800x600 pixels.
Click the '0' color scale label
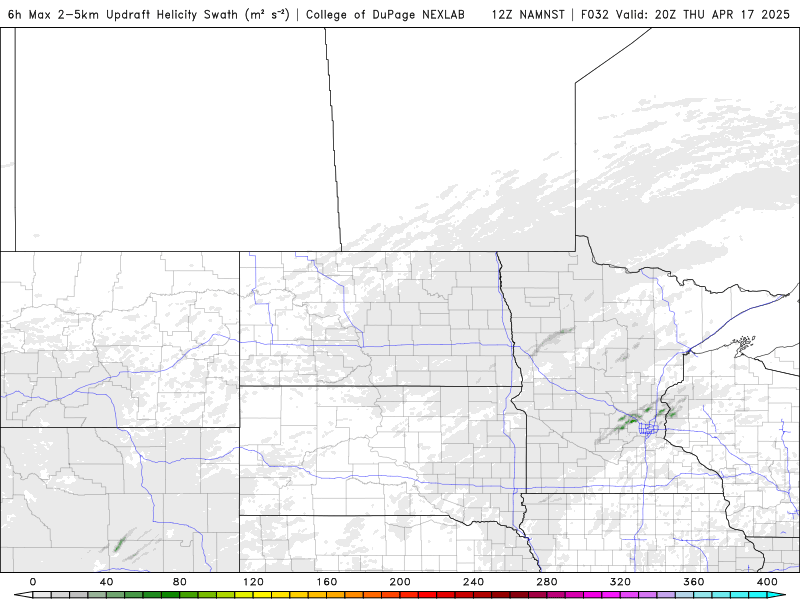[x=33, y=582]
